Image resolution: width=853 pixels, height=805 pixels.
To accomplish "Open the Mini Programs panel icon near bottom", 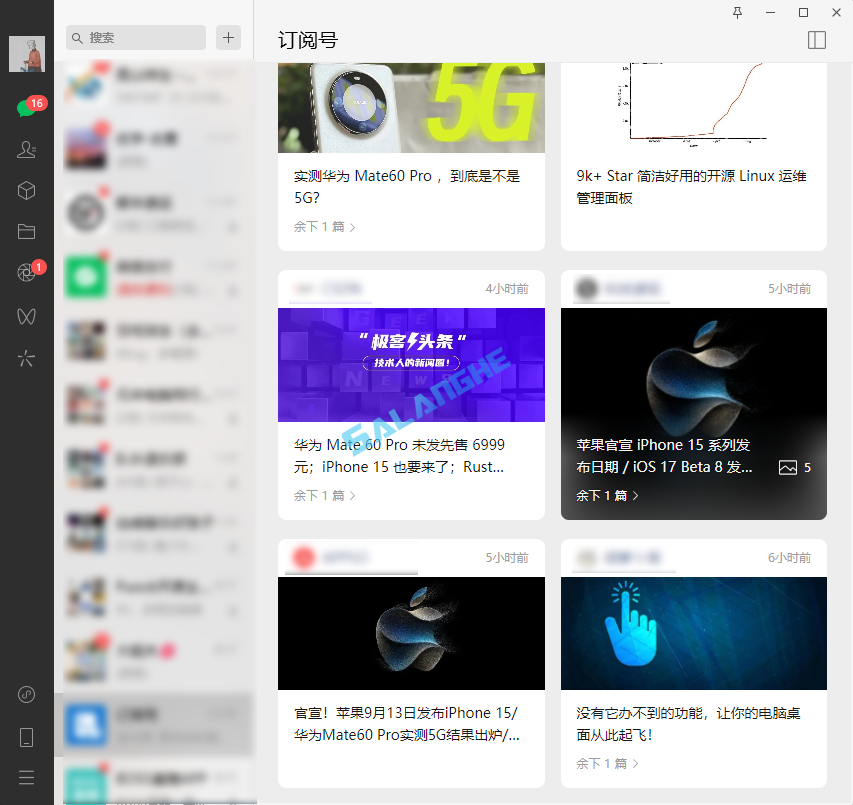I will coord(26,694).
